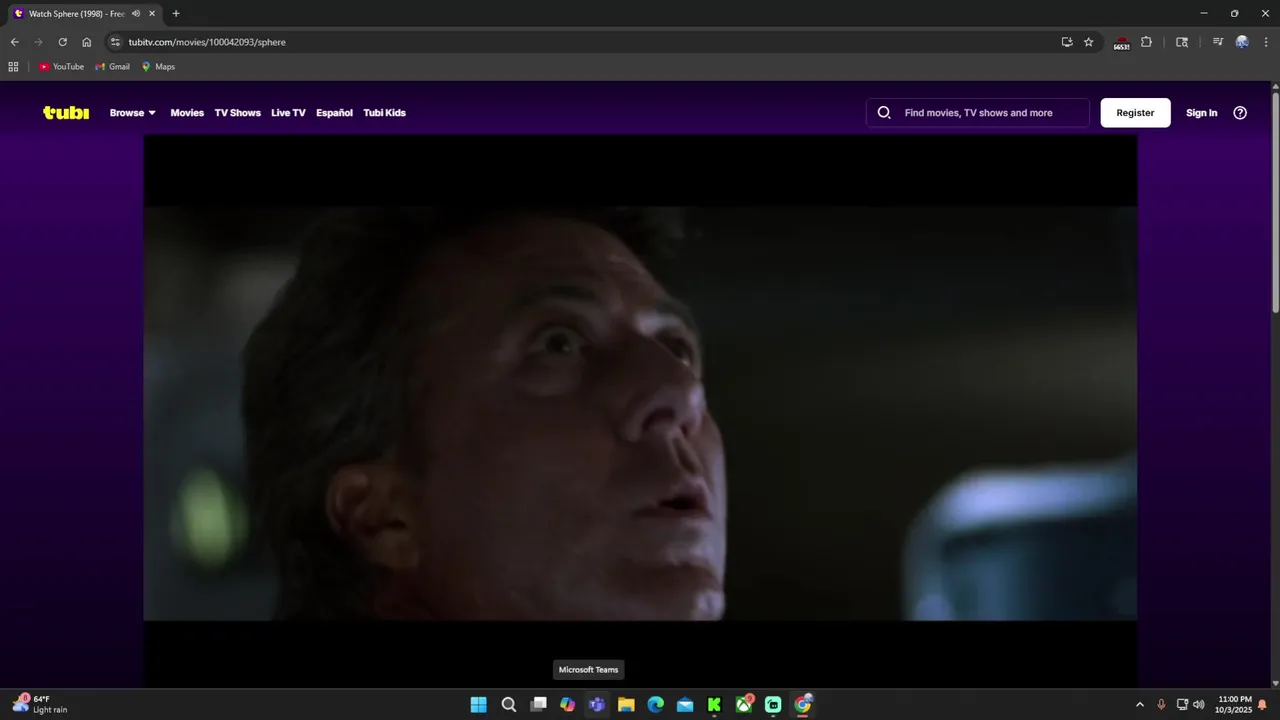The height and width of the screenshot is (720, 1280).
Task: Open the media controls icon
Action: click(1217, 42)
